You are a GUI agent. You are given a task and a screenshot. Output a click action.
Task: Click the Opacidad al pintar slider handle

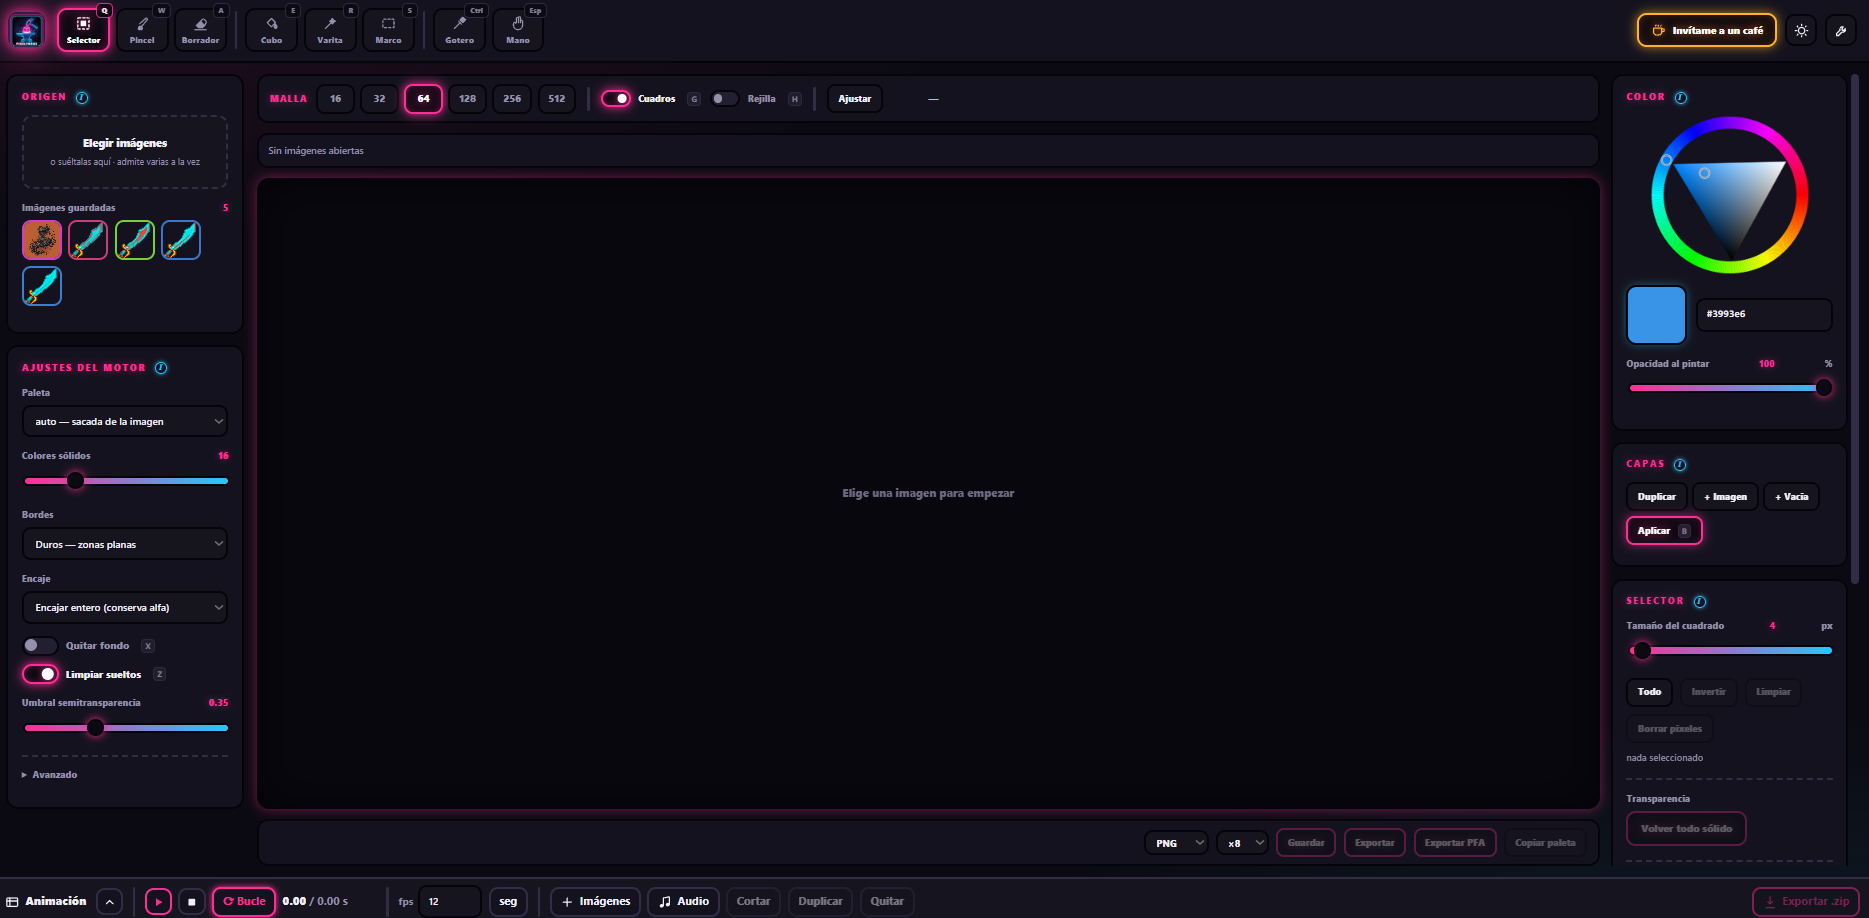(1824, 388)
